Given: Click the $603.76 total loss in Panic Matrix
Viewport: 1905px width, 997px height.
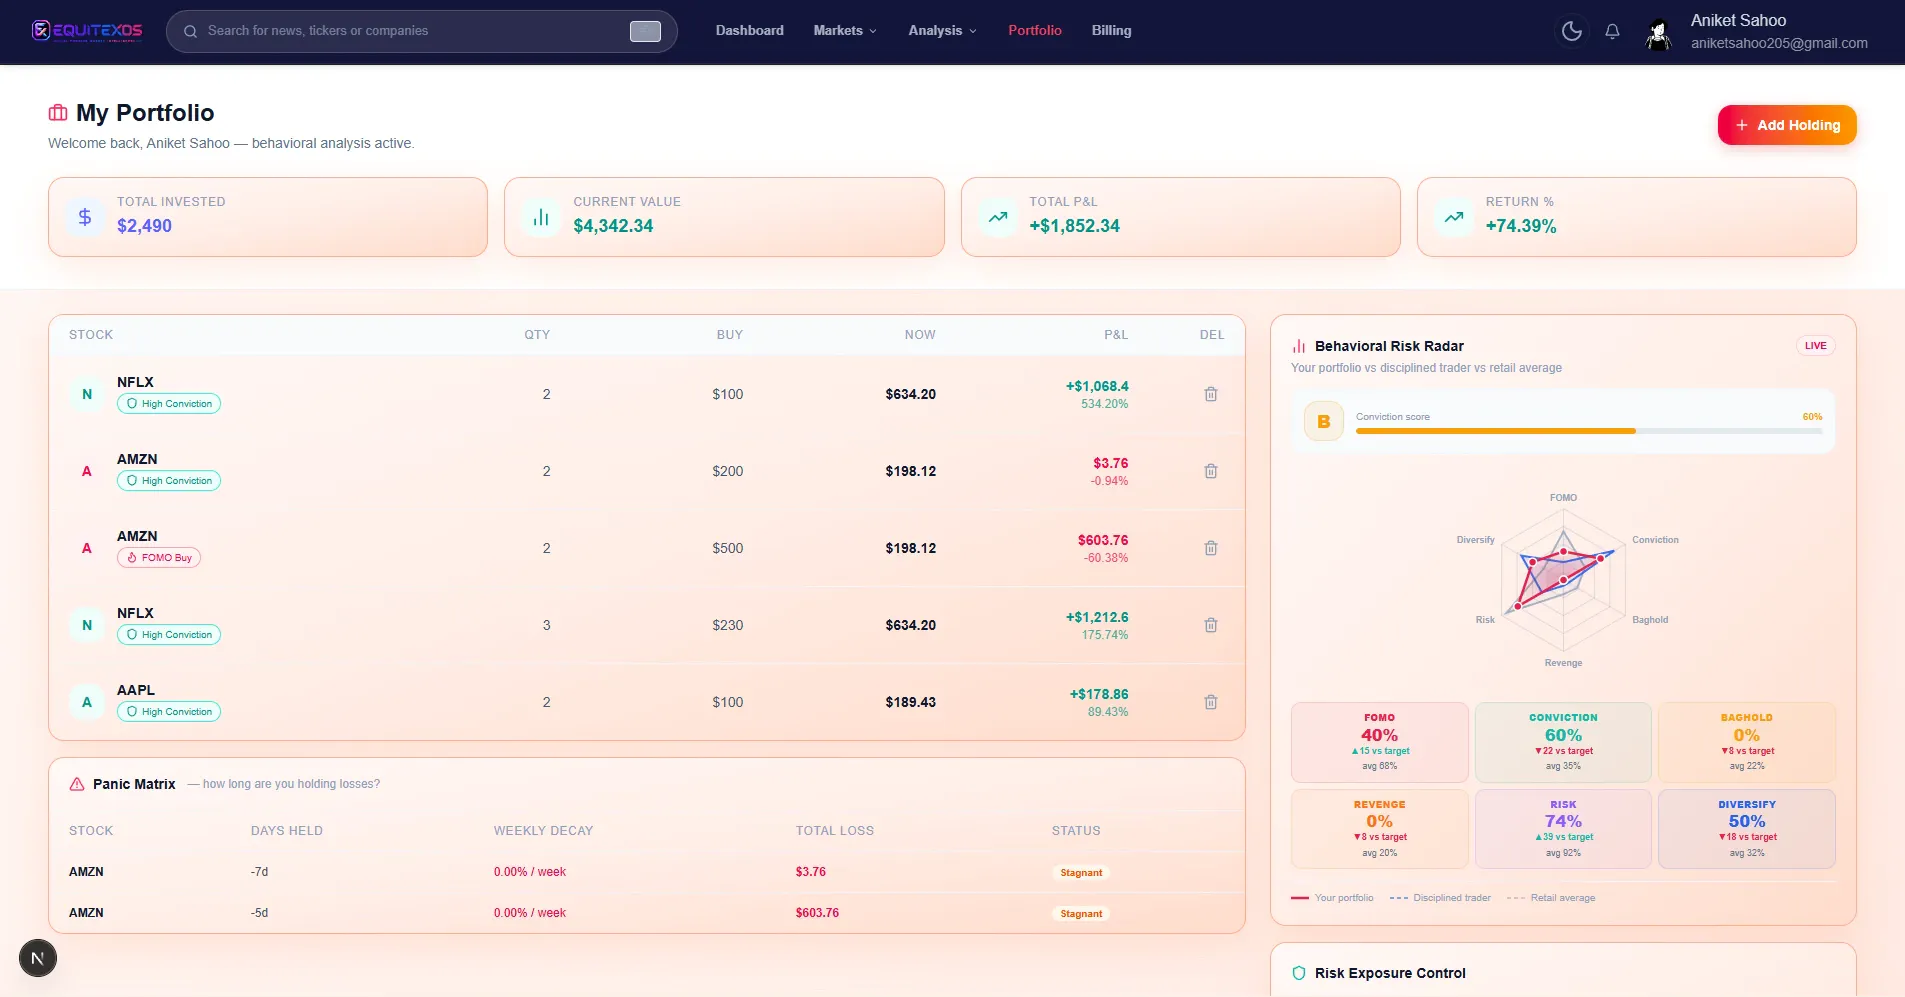Looking at the screenshot, I should pyautogui.click(x=817, y=913).
